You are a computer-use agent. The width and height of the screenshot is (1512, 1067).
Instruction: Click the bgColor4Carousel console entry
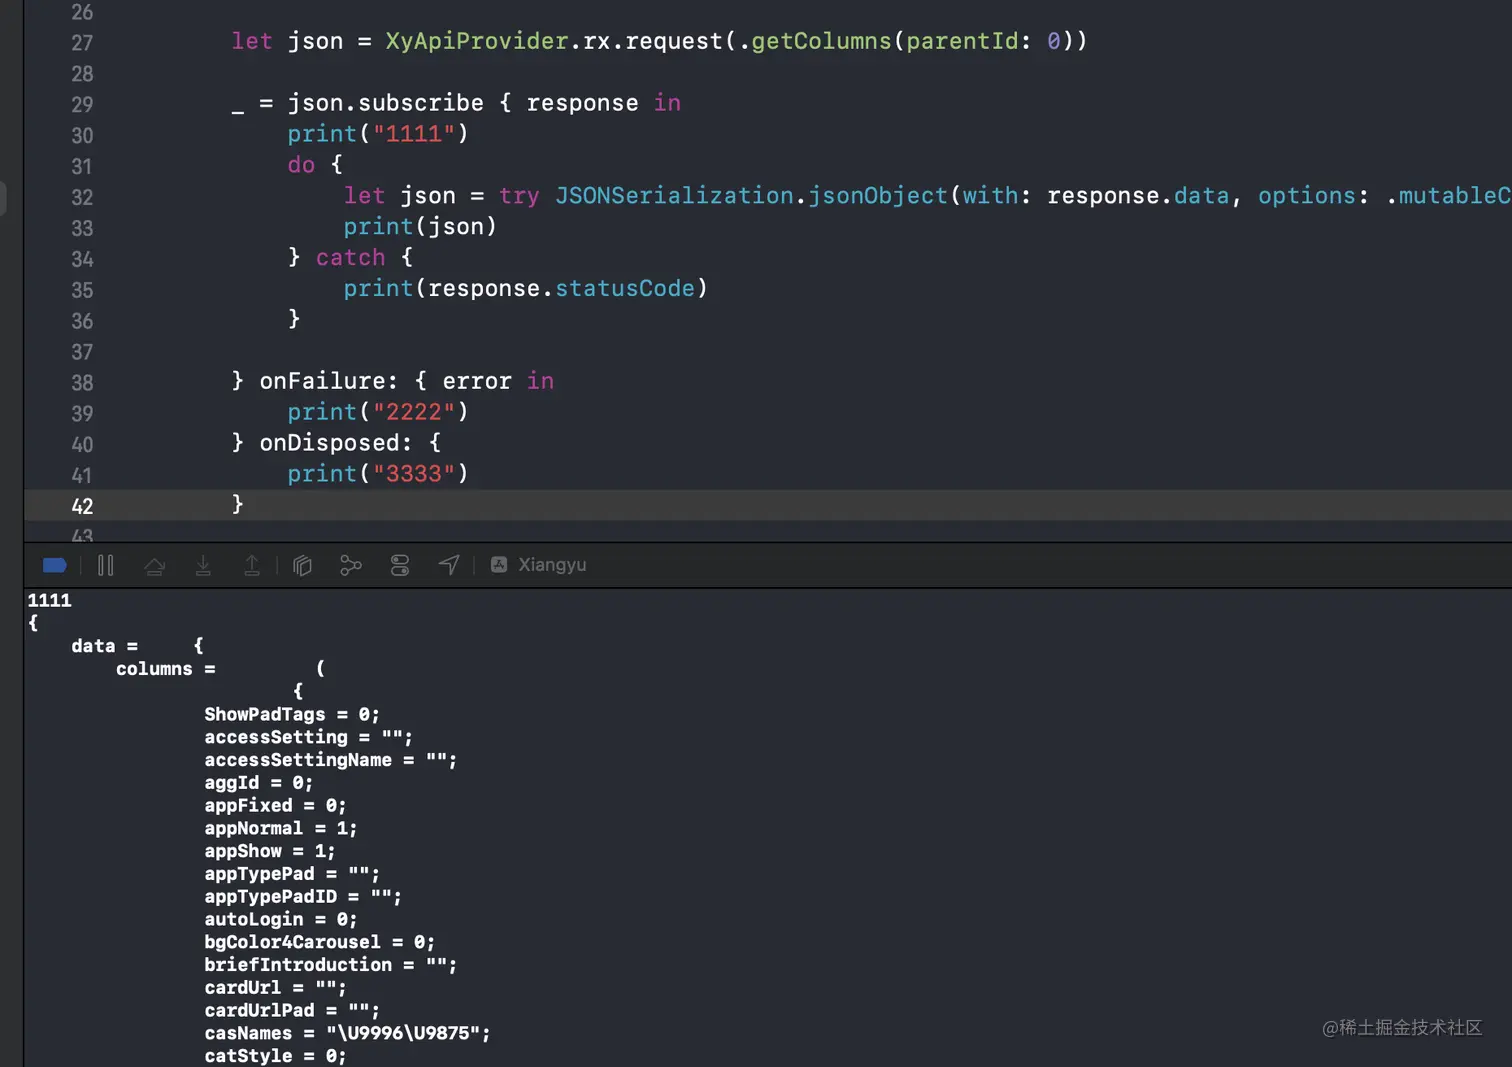tap(319, 942)
